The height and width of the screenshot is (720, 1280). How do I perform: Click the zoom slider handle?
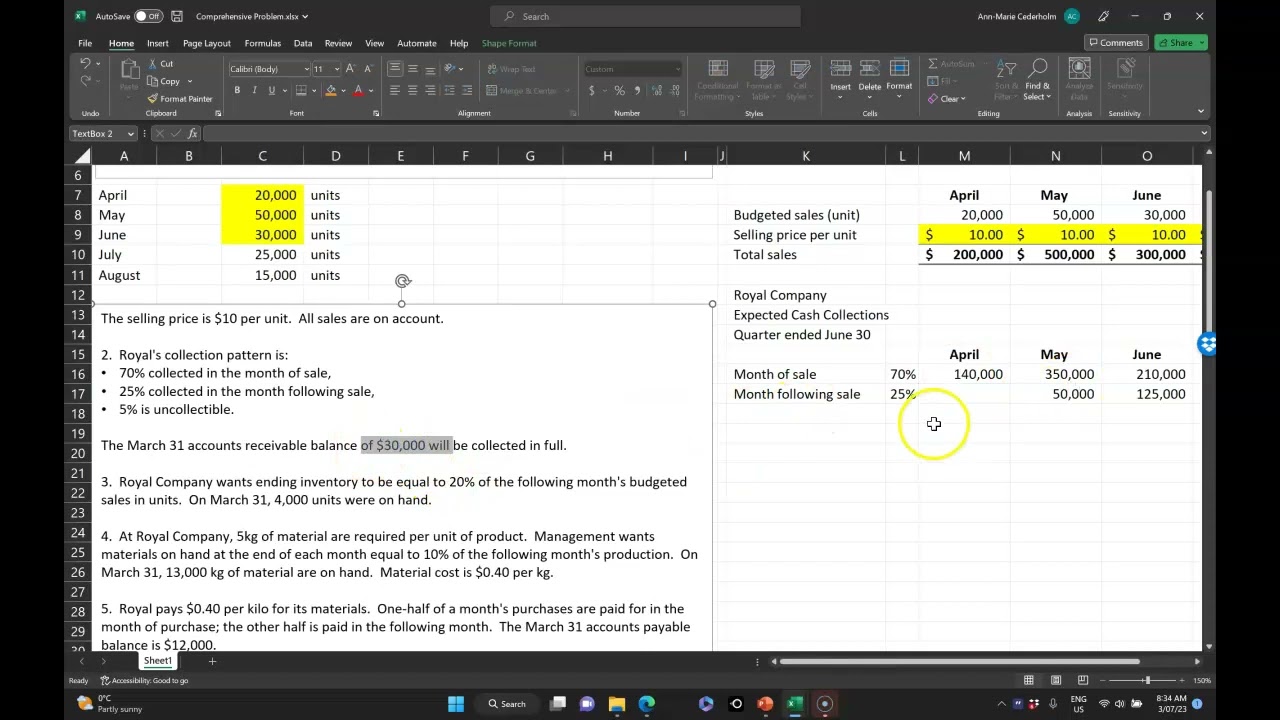tap(1147, 680)
